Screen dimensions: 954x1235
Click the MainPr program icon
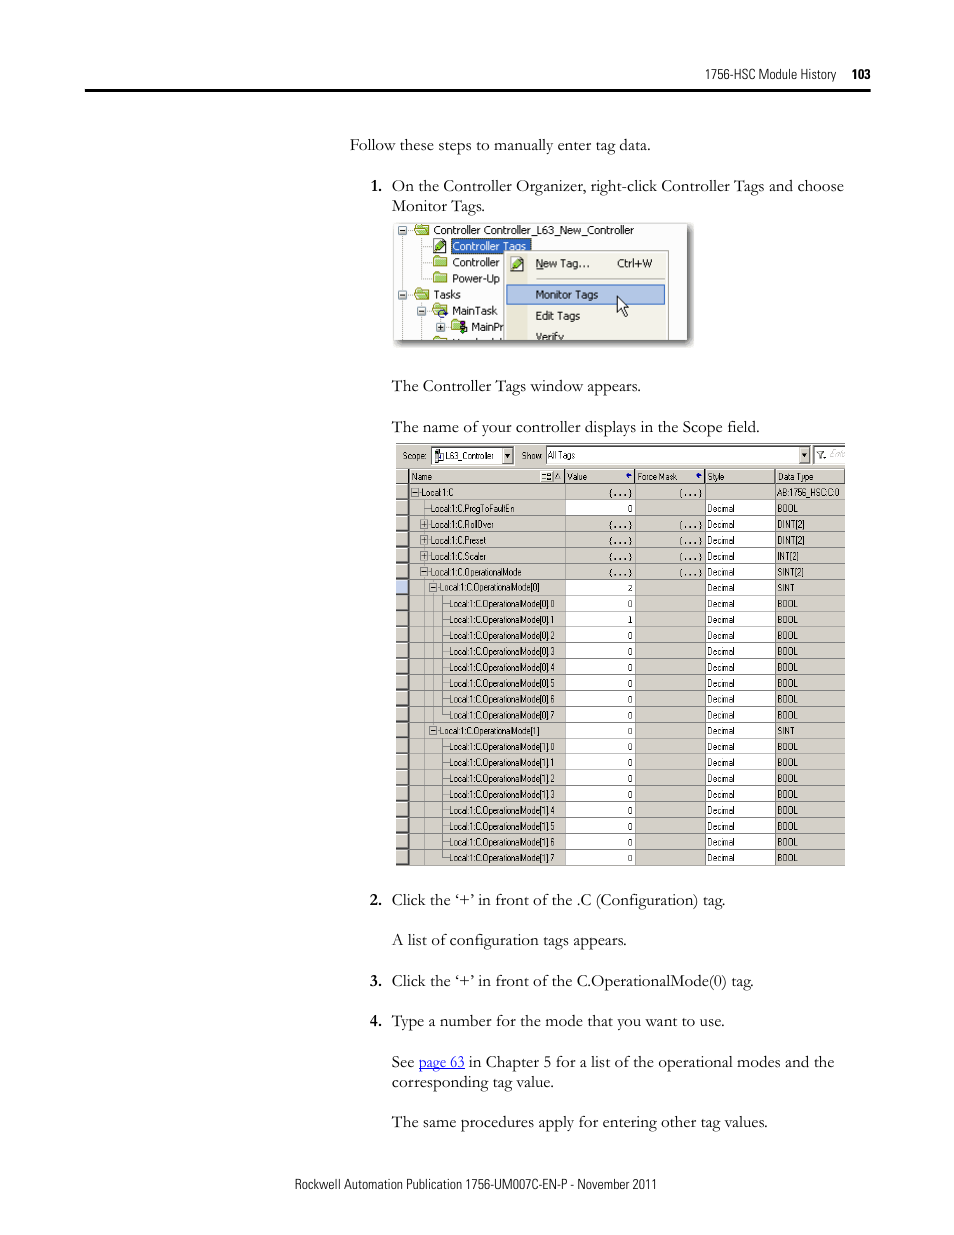459,326
